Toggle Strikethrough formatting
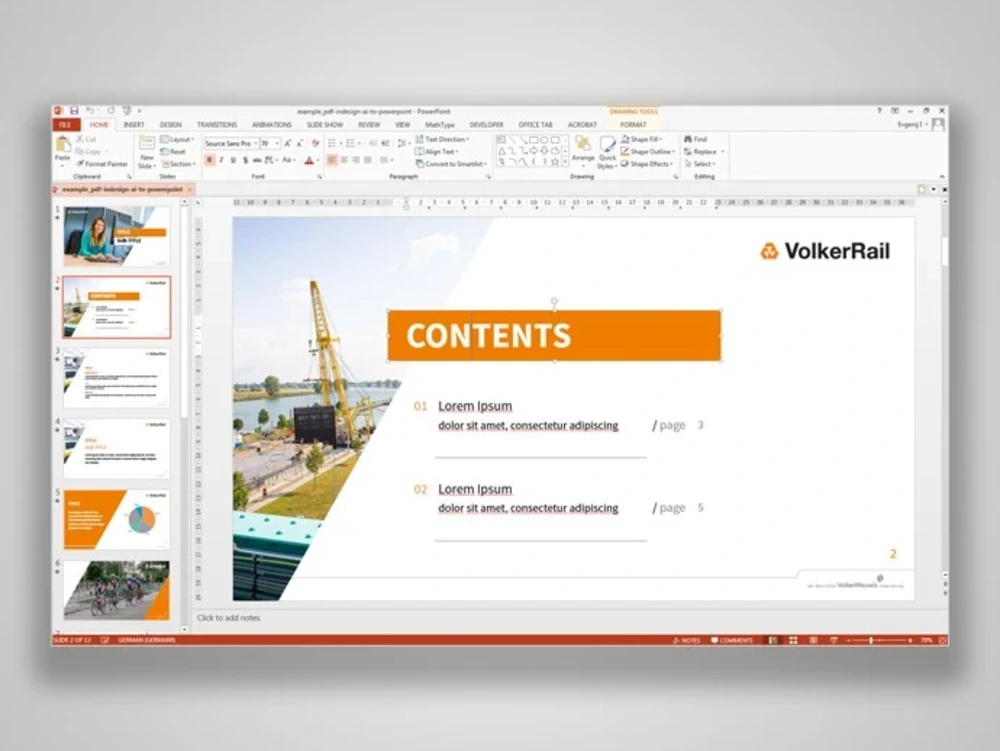 tap(257, 160)
